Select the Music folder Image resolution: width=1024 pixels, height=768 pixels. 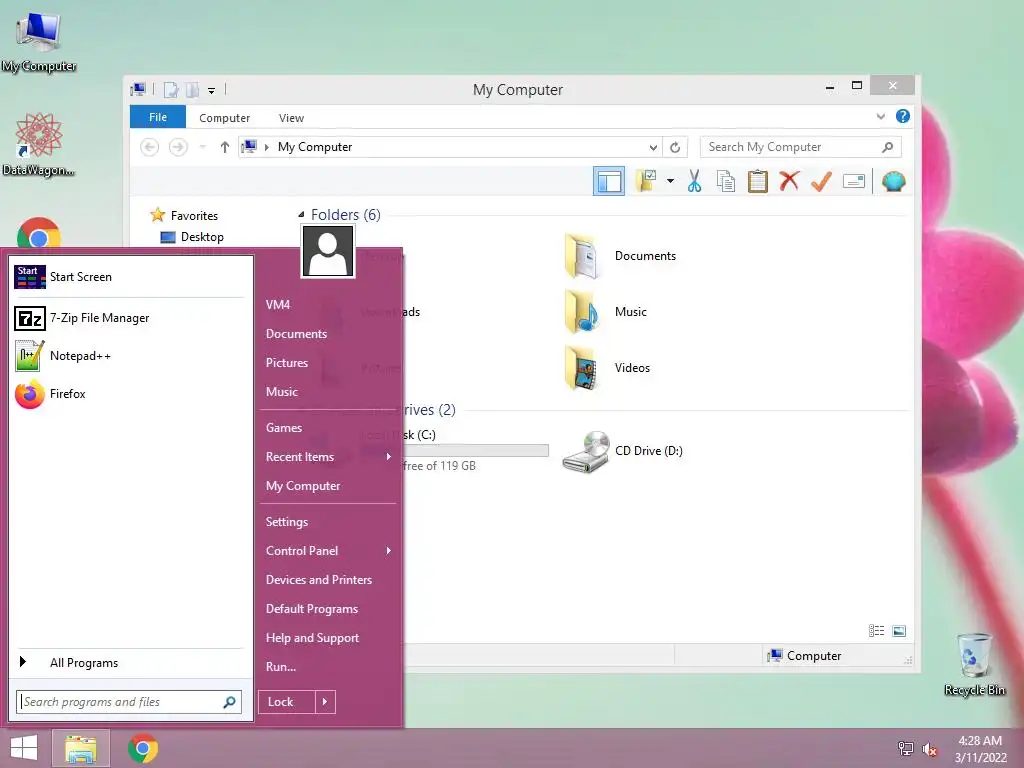pyautogui.click(x=606, y=312)
